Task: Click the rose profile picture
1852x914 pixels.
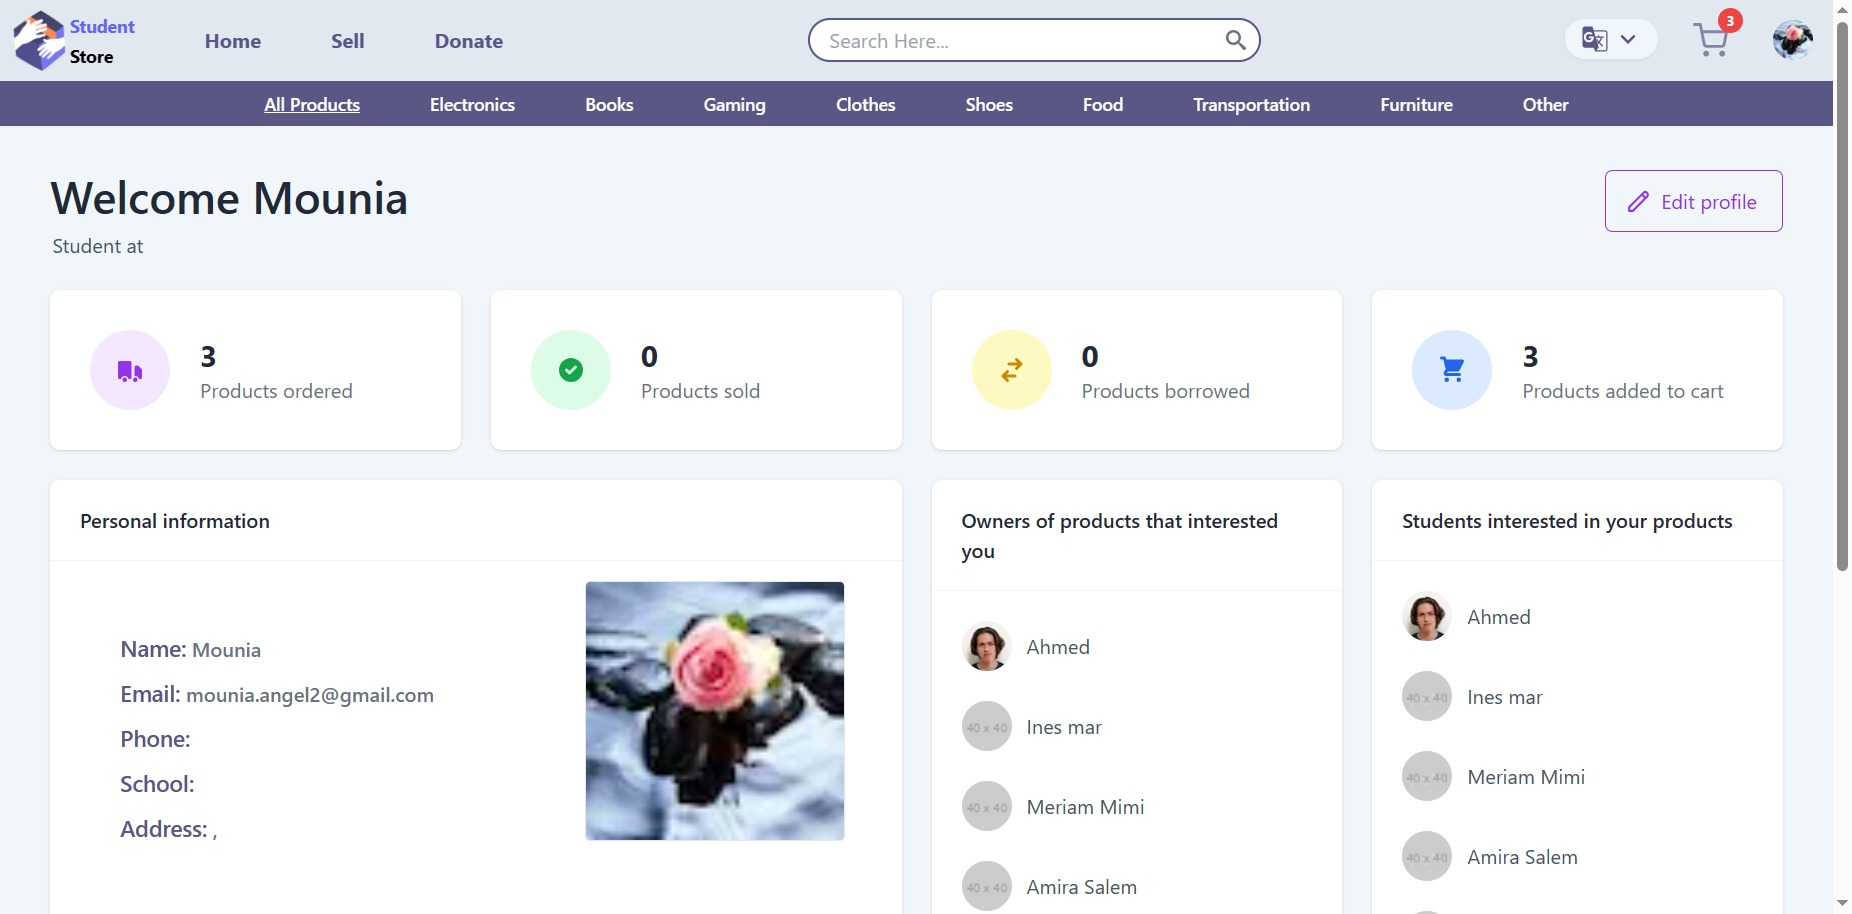Action: [x=715, y=711]
